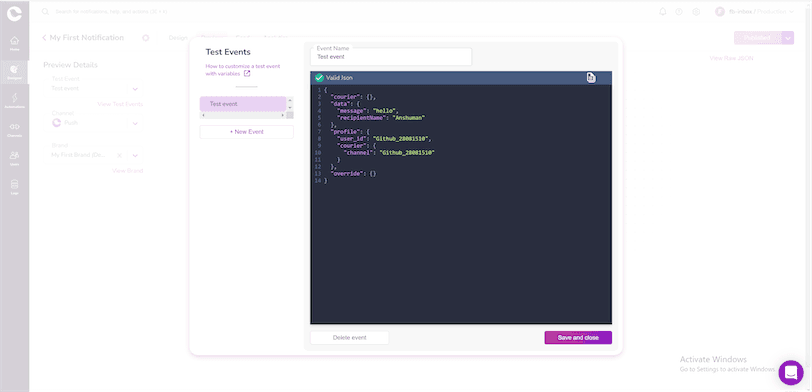Expand the Channel Push dropdown
Viewport: 812px width, 392px height.
click(135, 123)
